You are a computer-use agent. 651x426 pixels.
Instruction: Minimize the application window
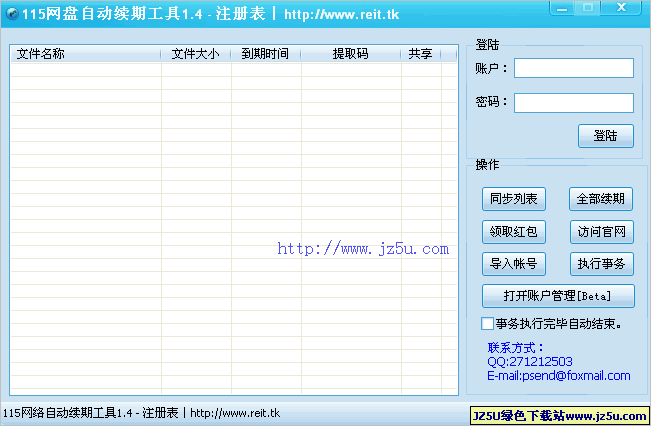coord(562,8)
